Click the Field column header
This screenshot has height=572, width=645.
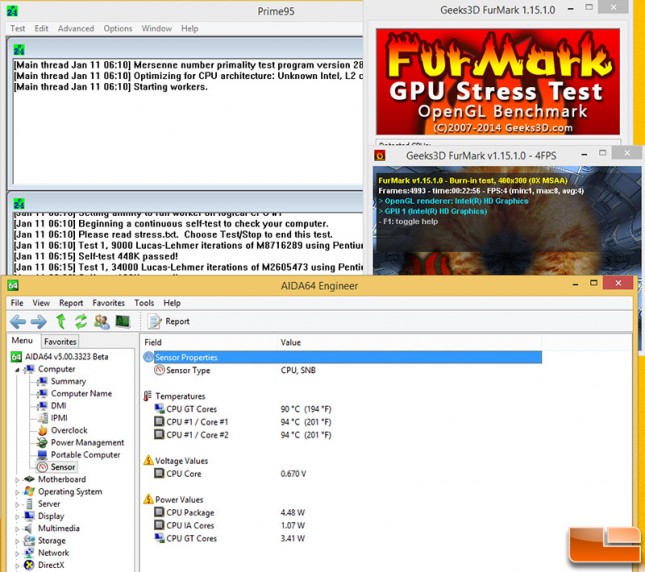[x=208, y=342]
